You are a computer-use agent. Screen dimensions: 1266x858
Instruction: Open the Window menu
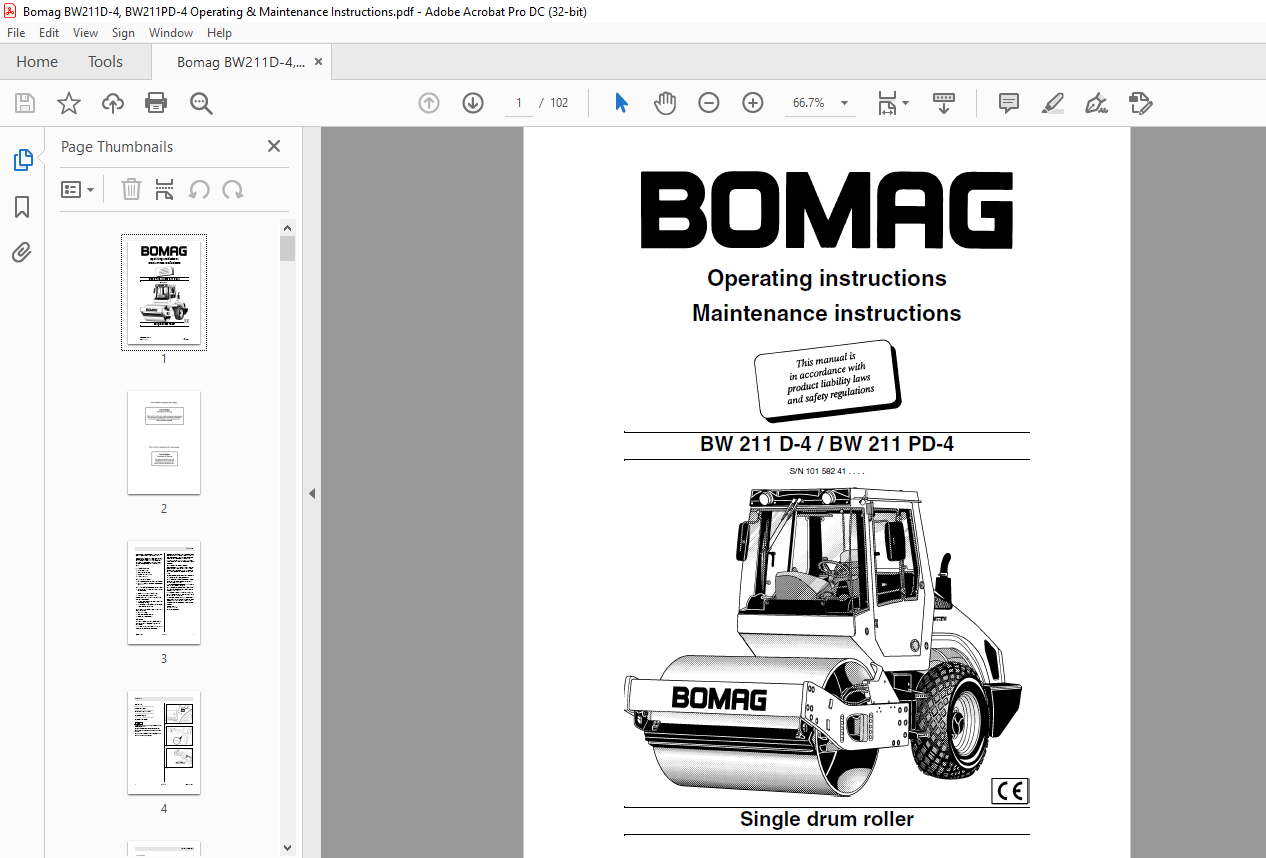coord(171,32)
